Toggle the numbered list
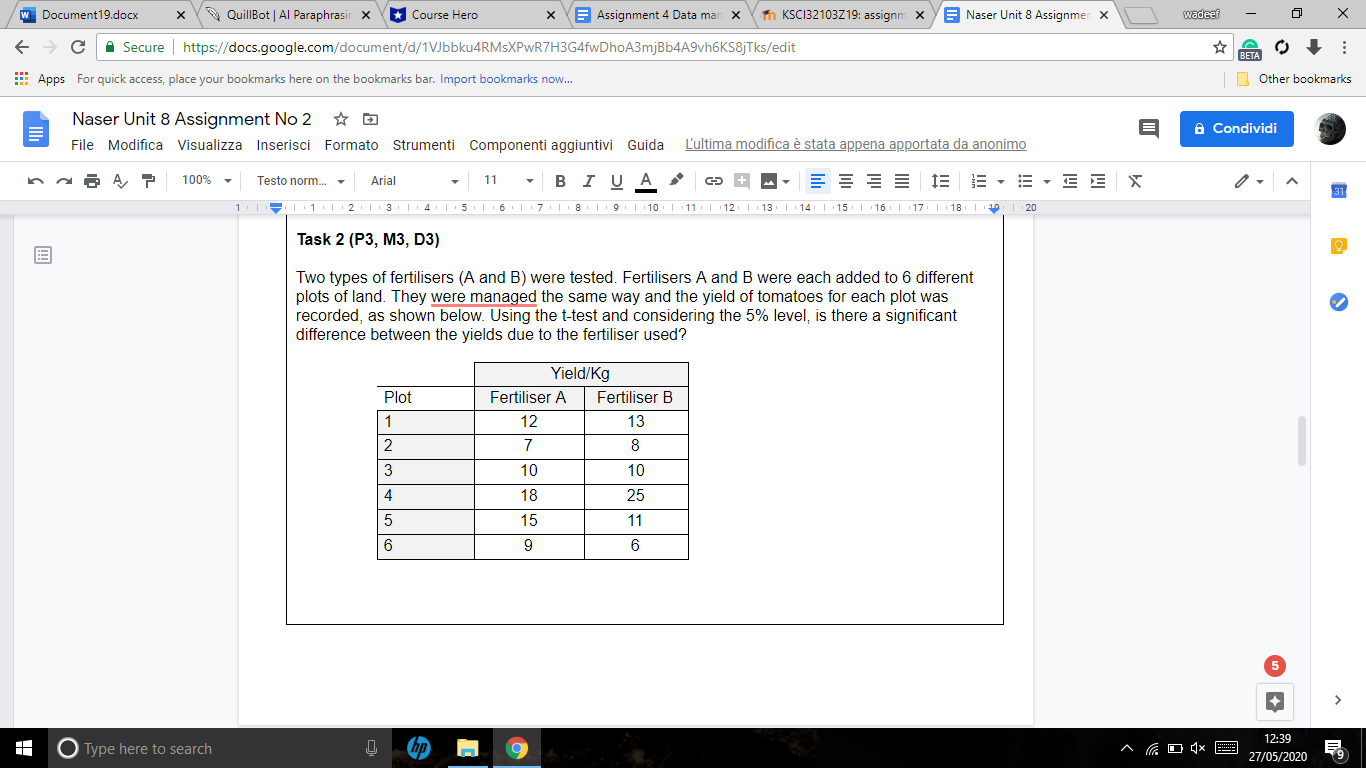The width and height of the screenshot is (1366, 768). pos(978,181)
